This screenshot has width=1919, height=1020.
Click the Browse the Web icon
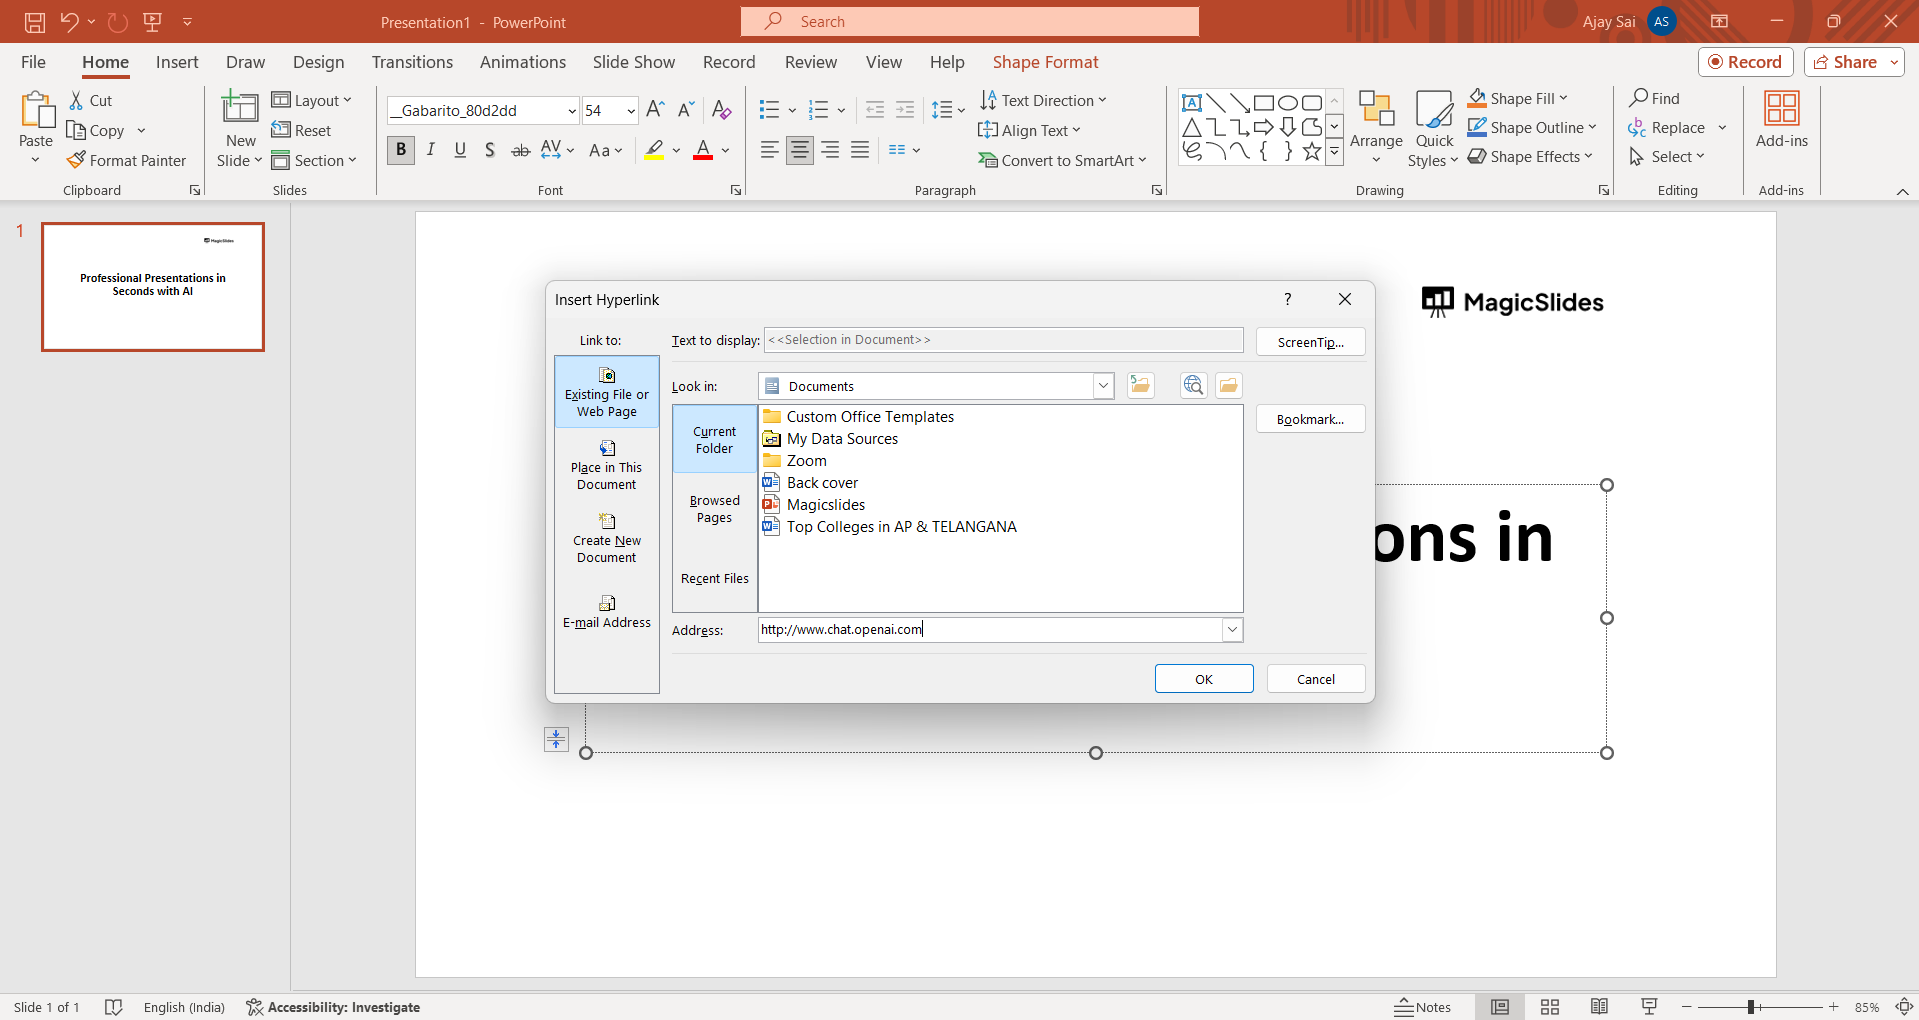coord(1193,386)
